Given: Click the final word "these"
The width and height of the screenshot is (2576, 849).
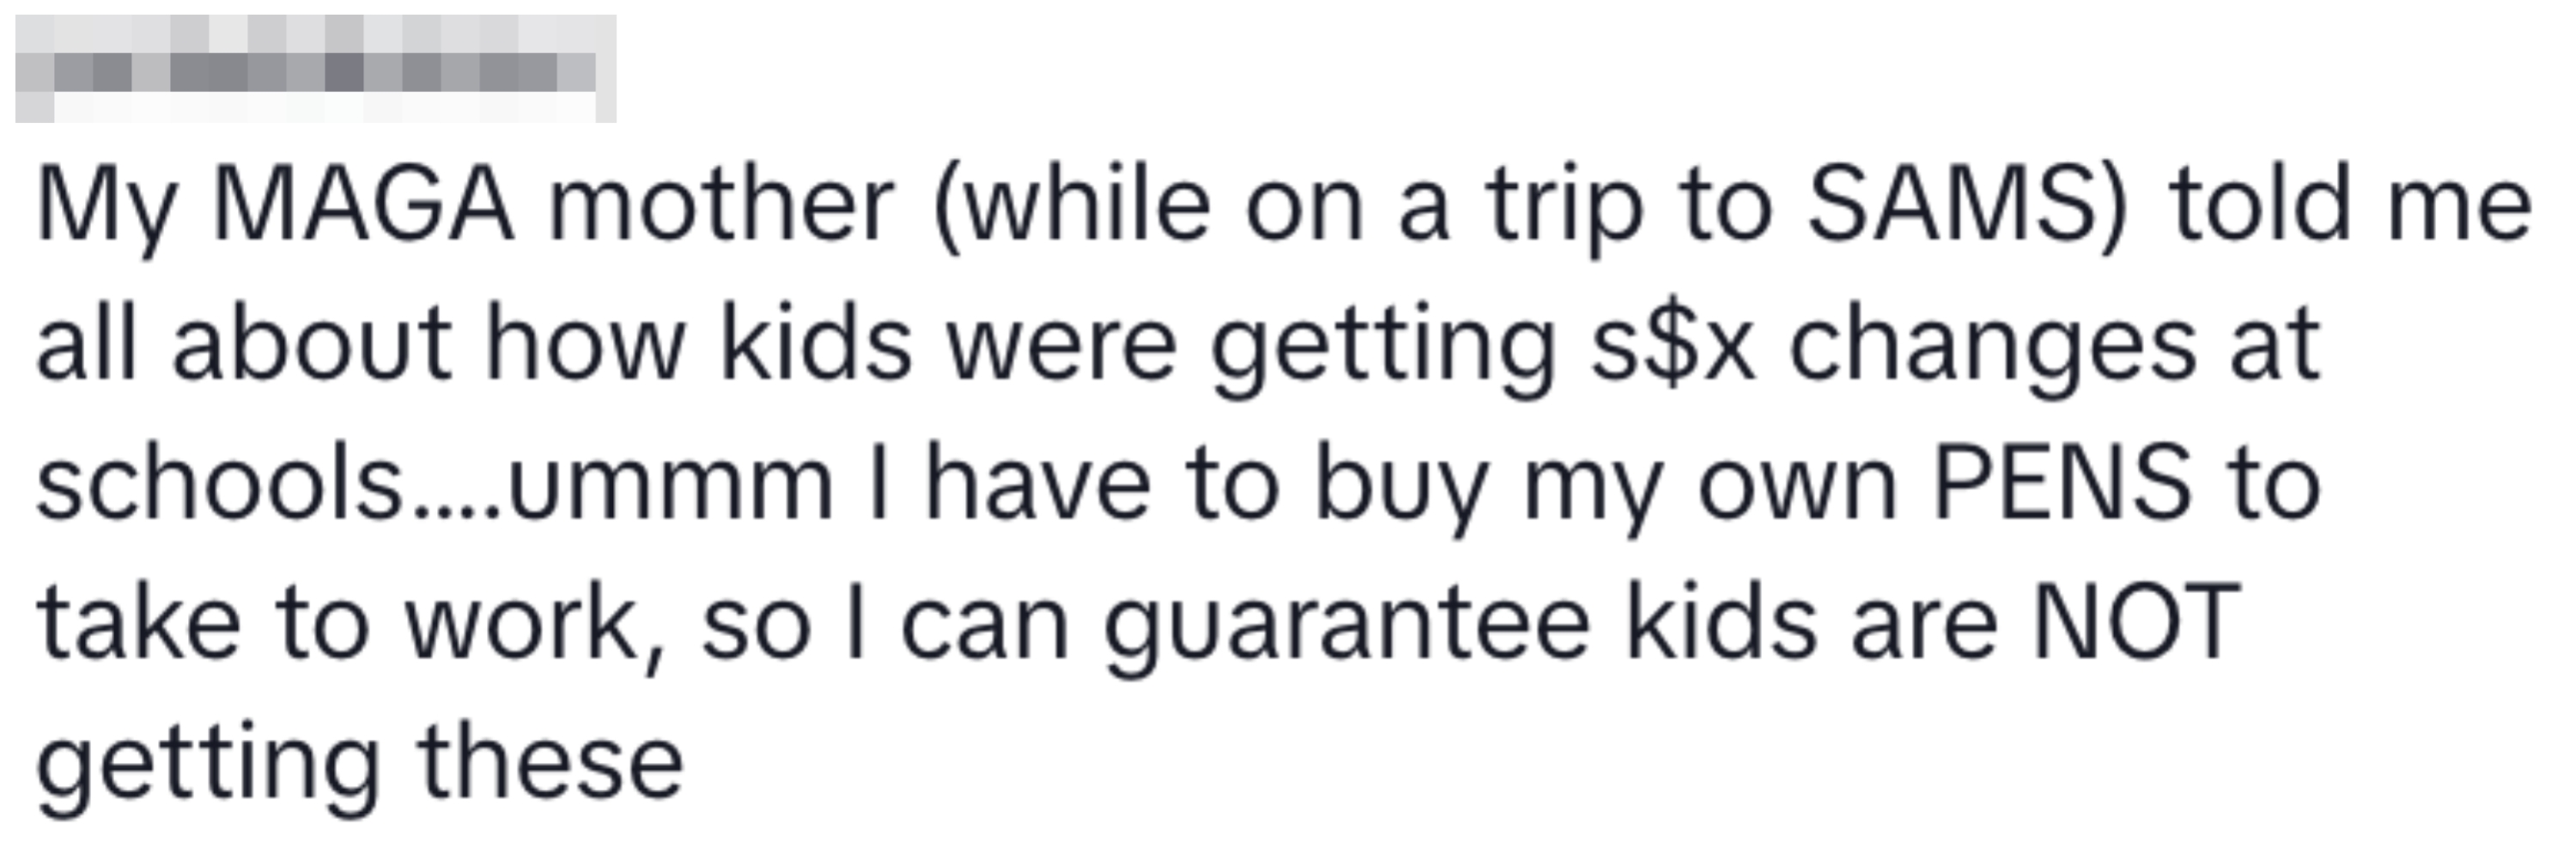Looking at the screenshot, I should pyautogui.click(x=551, y=764).
